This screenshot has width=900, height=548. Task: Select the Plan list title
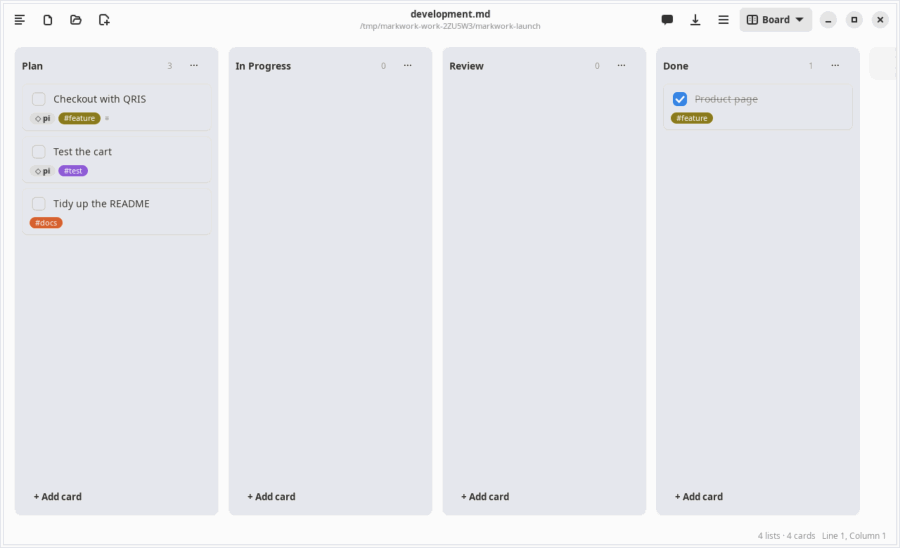(32, 66)
